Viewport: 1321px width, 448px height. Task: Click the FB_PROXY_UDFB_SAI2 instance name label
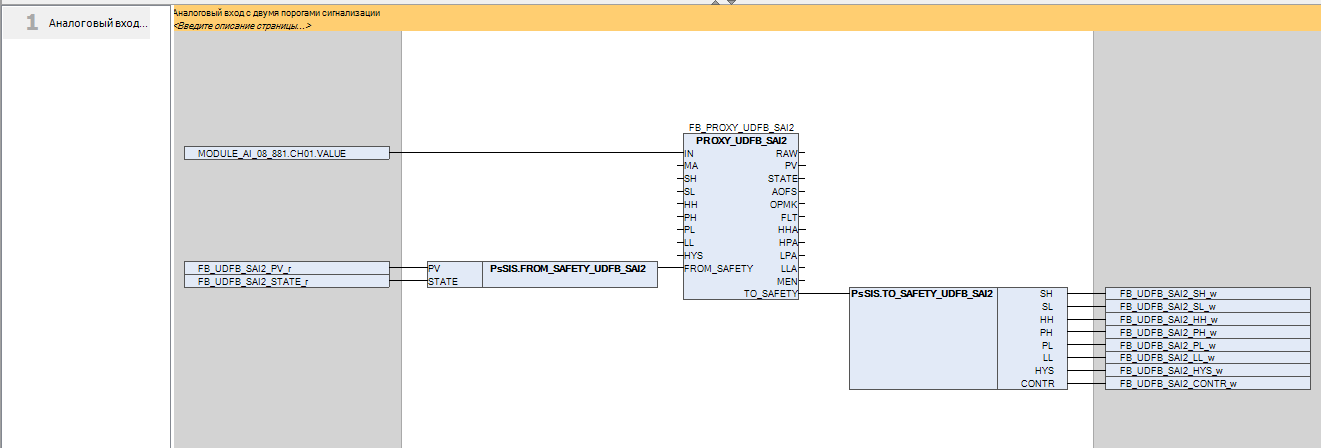742,128
